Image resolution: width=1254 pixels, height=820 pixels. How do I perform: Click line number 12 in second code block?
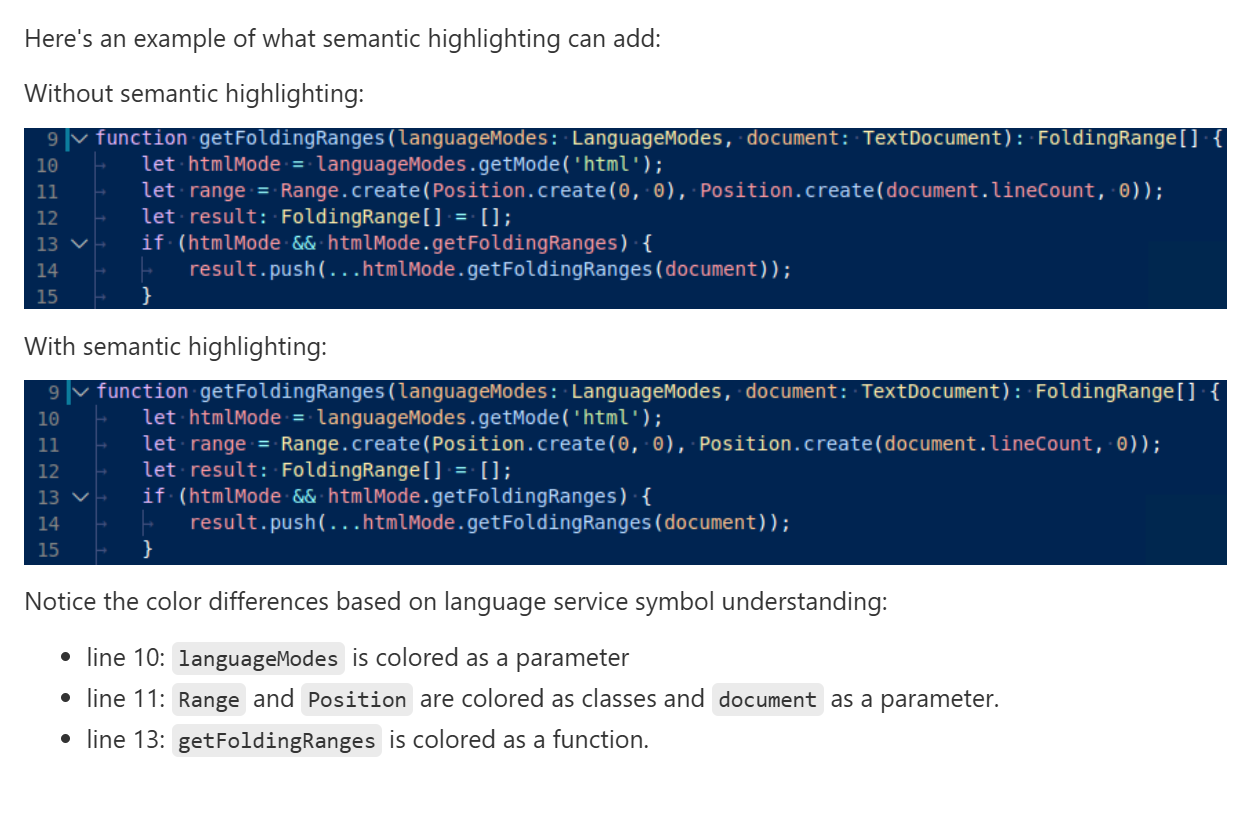pos(47,471)
